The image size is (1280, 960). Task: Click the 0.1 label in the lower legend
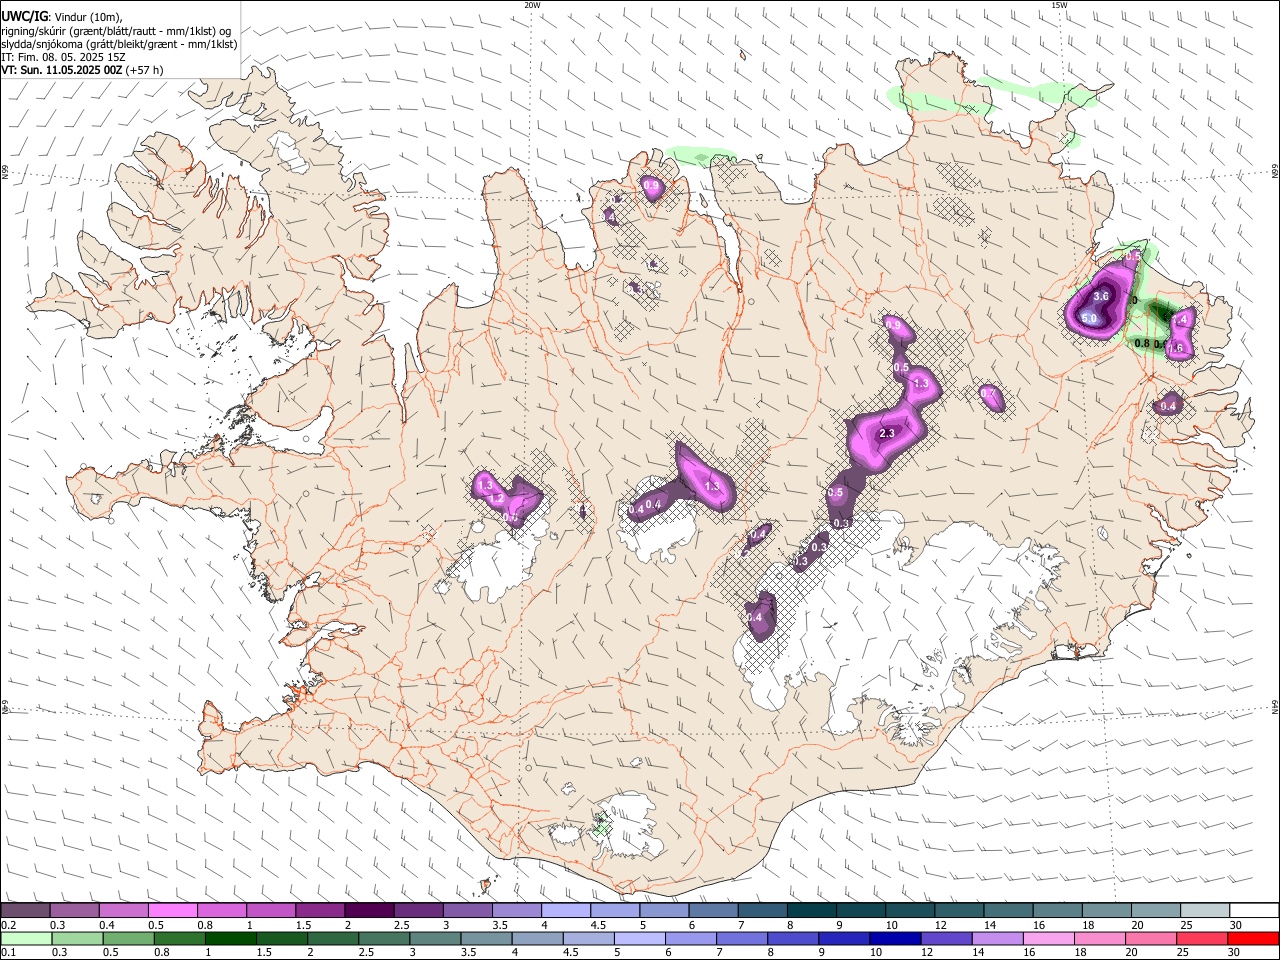point(9,953)
